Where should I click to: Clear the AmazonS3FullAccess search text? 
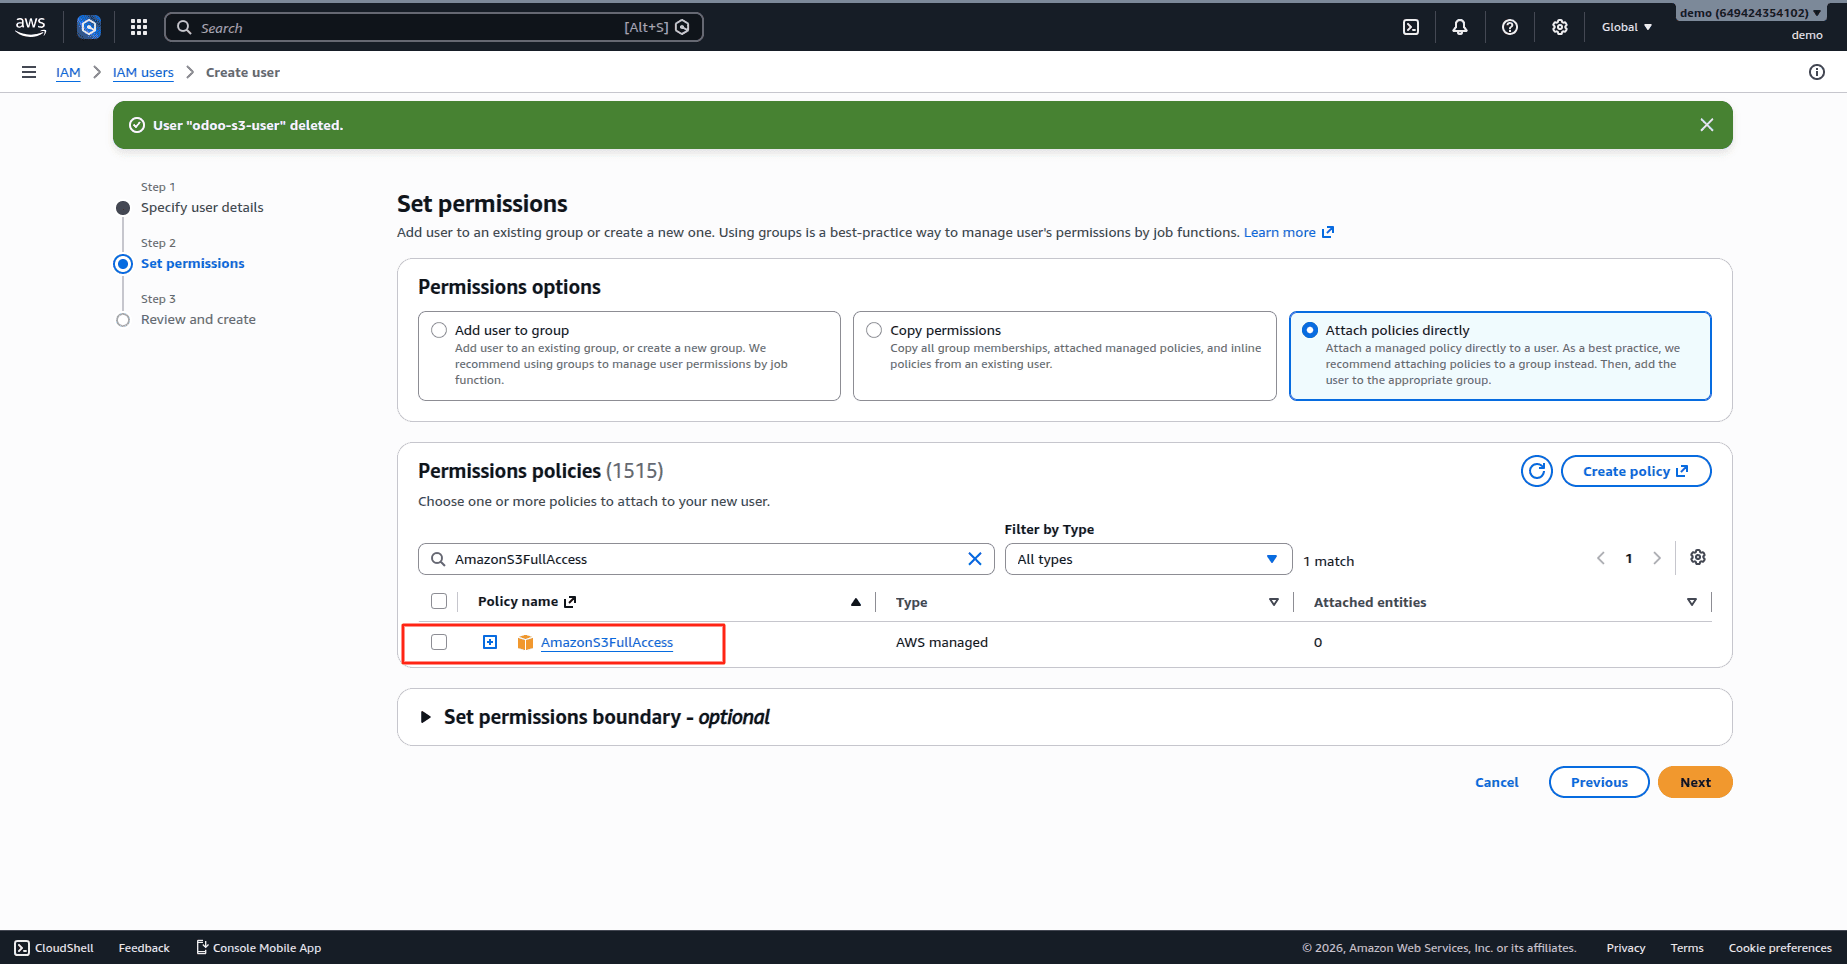pyautogui.click(x=975, y=559)
